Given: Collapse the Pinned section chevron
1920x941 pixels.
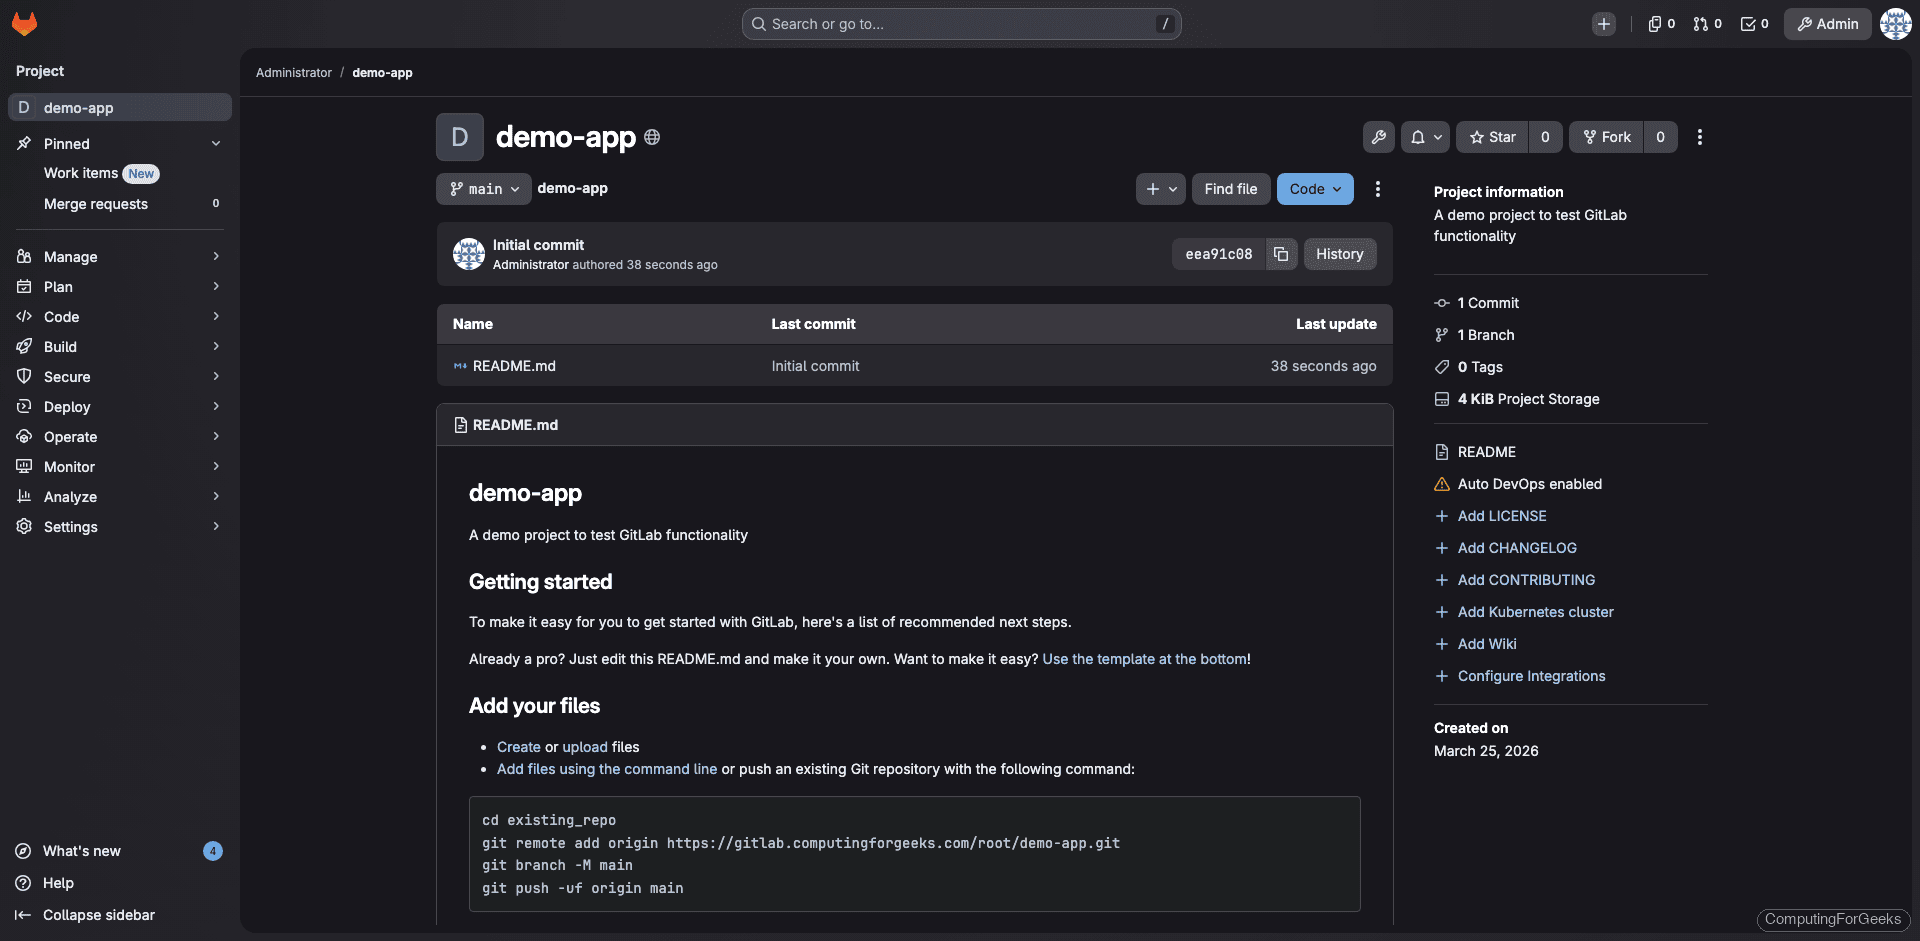Looking at the screenshot, I should click(x=216, y=143).
